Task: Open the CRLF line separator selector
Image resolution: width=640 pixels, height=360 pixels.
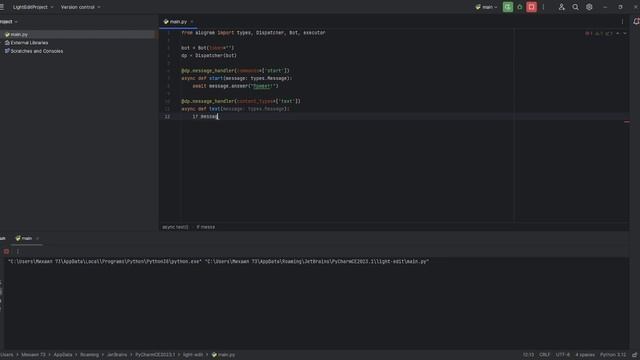Action: pos(544,355)
